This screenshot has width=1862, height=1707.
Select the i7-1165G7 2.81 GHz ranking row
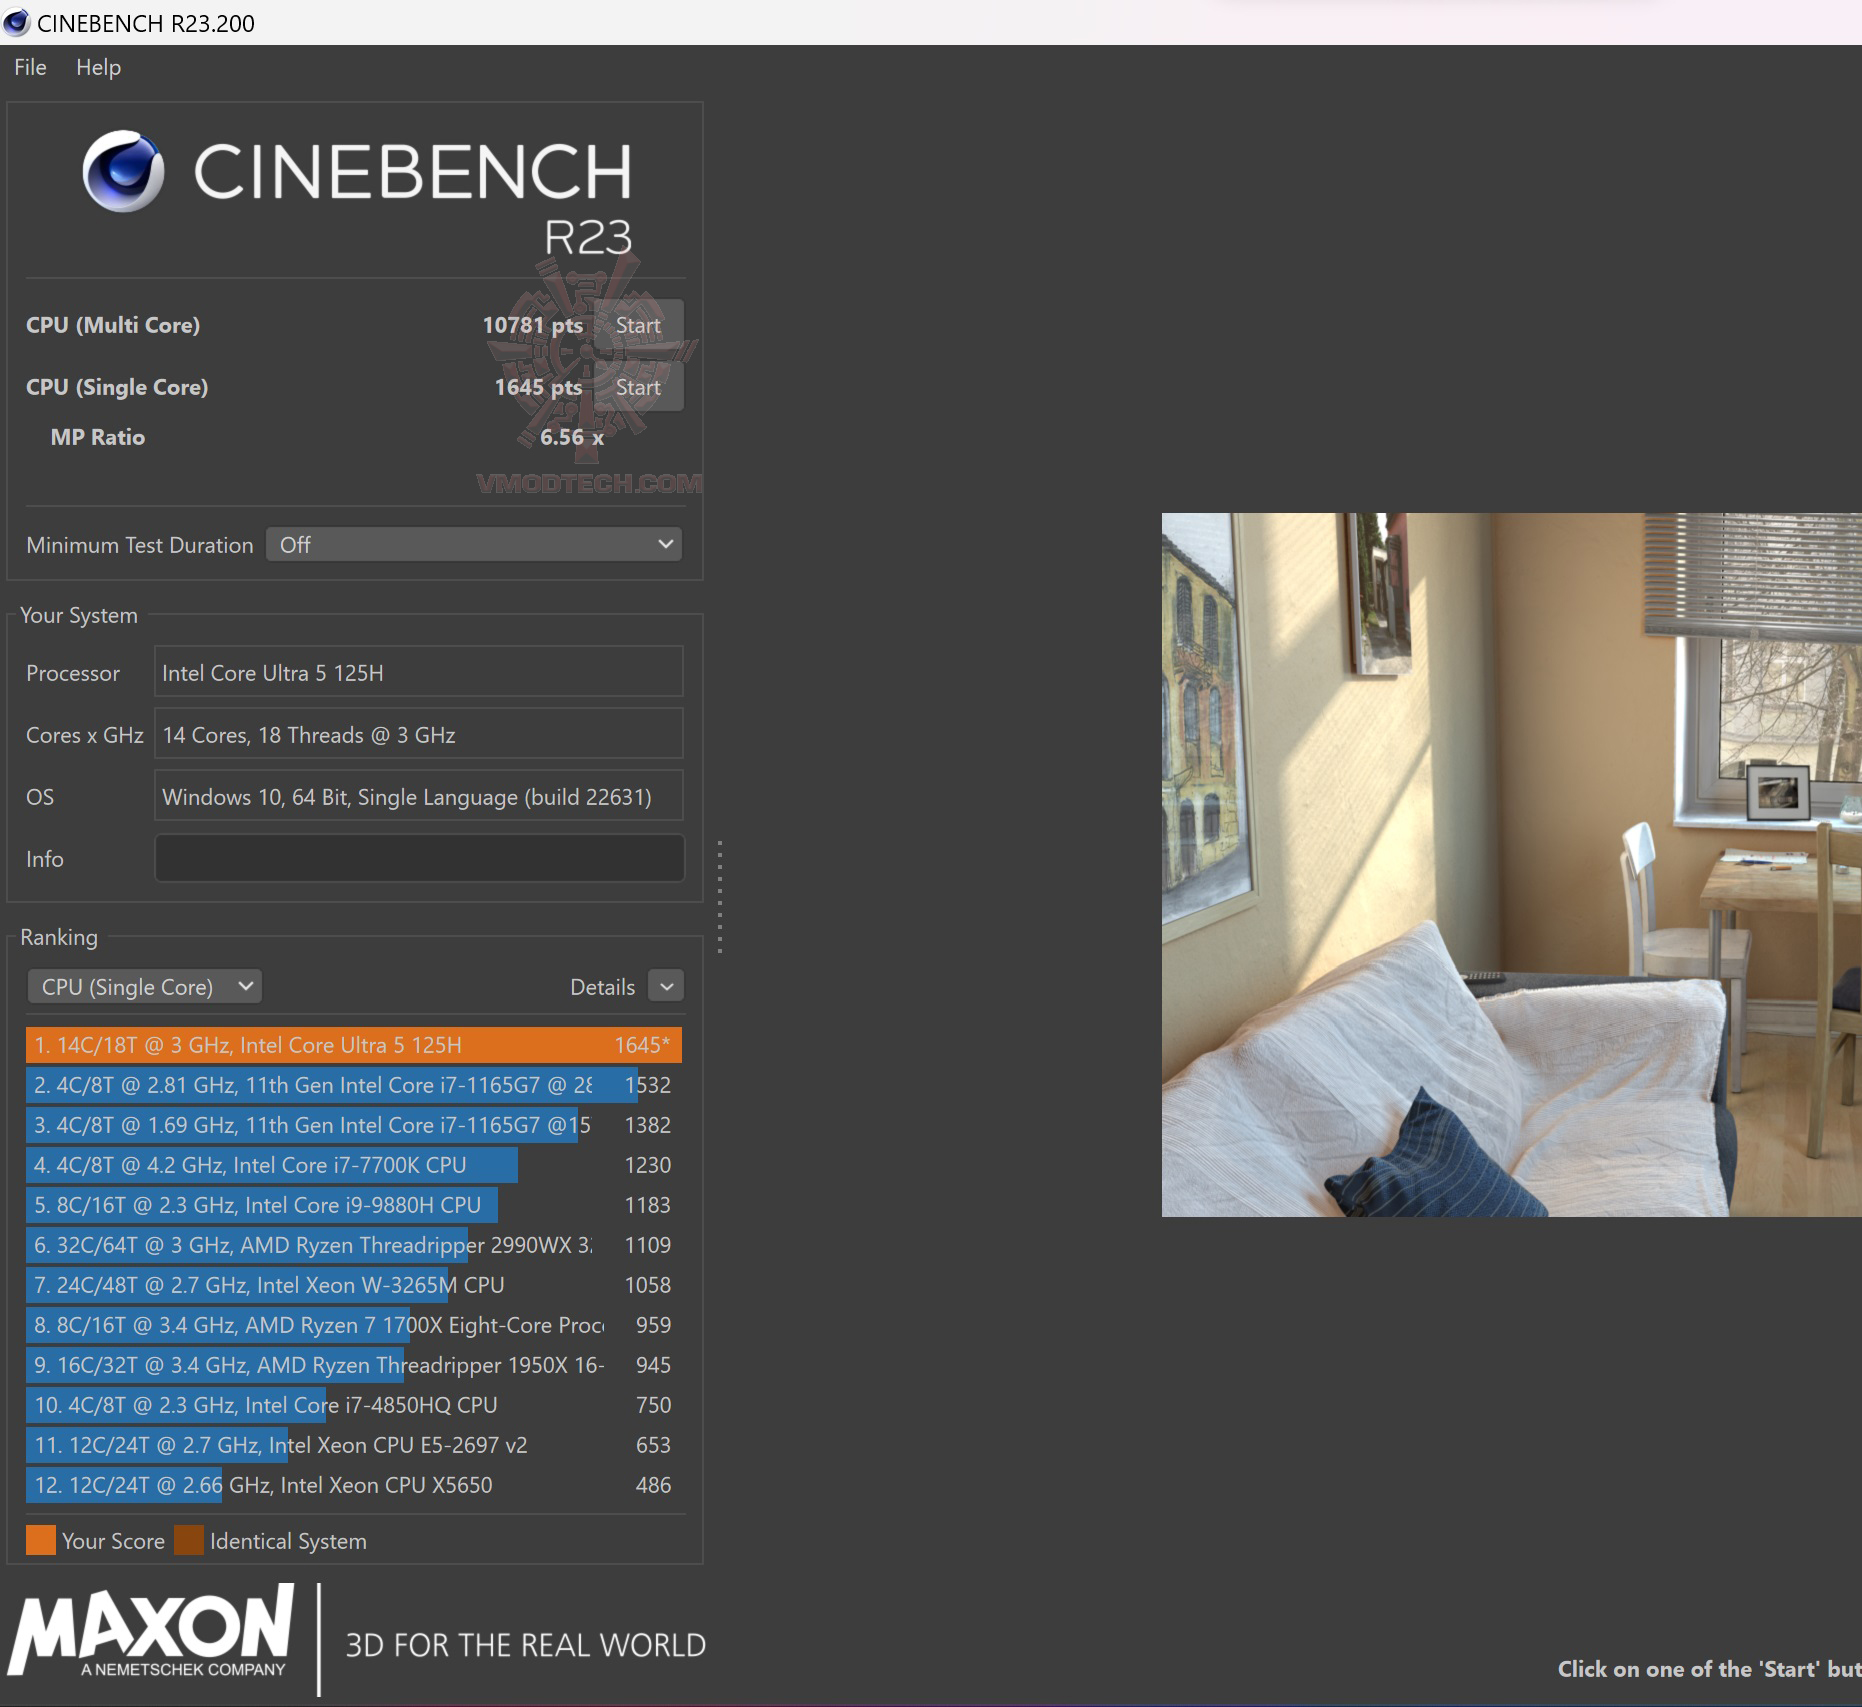(x=354, y=1085)
